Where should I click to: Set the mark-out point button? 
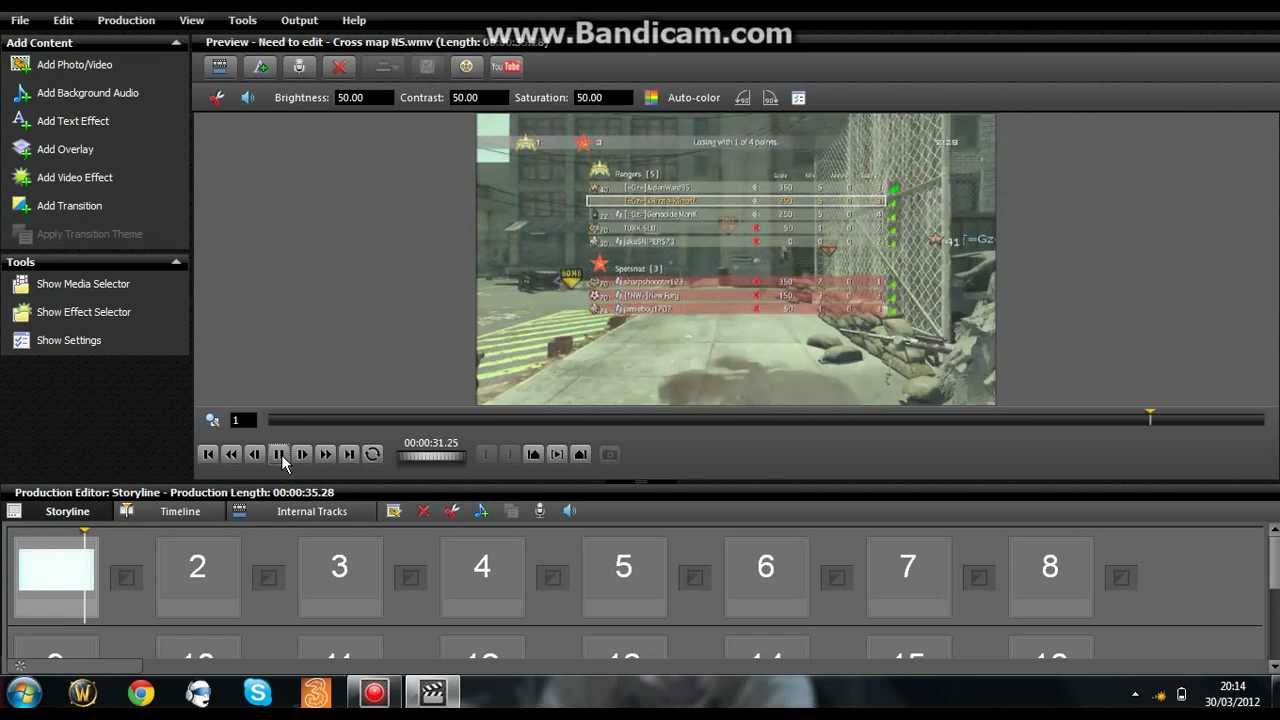580,454
